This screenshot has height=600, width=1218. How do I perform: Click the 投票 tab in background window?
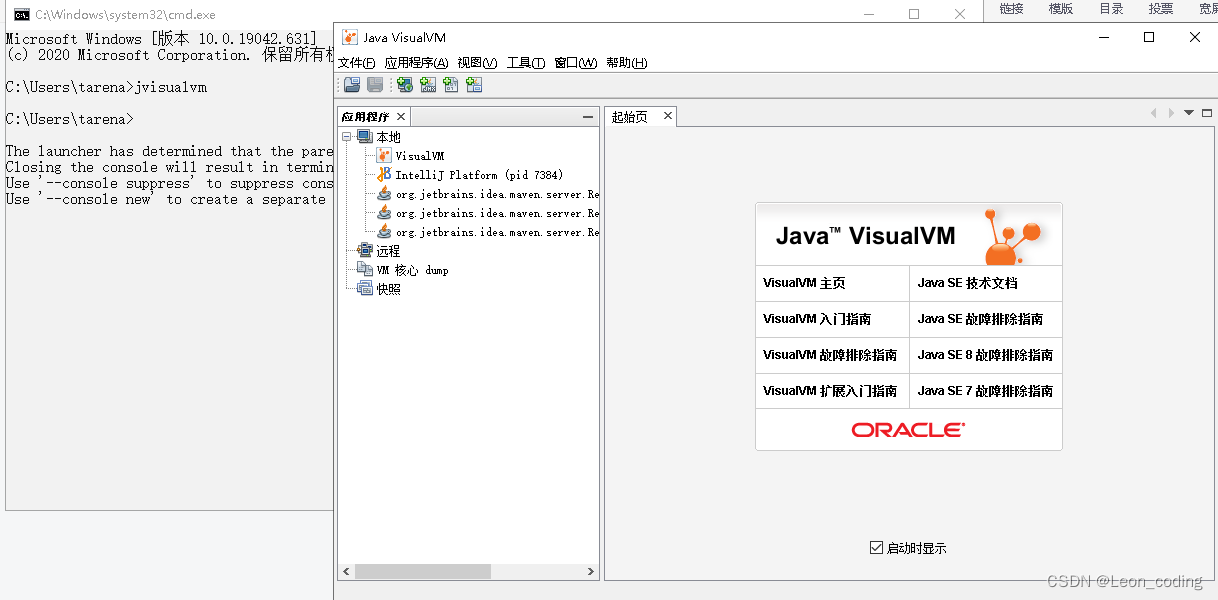tap(1161, 9)
